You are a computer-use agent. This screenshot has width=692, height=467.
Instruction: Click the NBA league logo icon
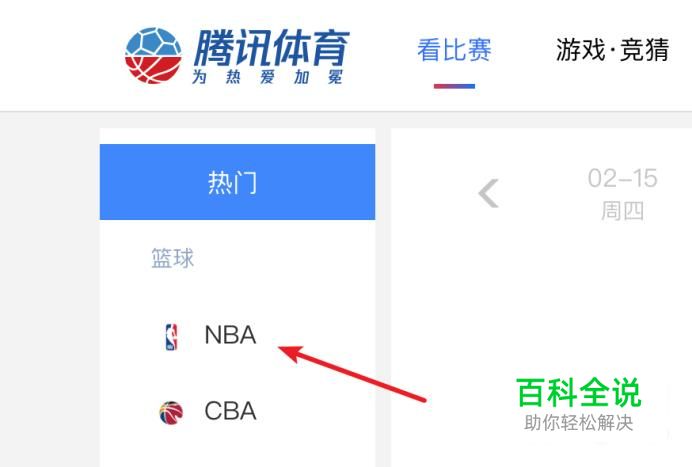tap(171, 337)
